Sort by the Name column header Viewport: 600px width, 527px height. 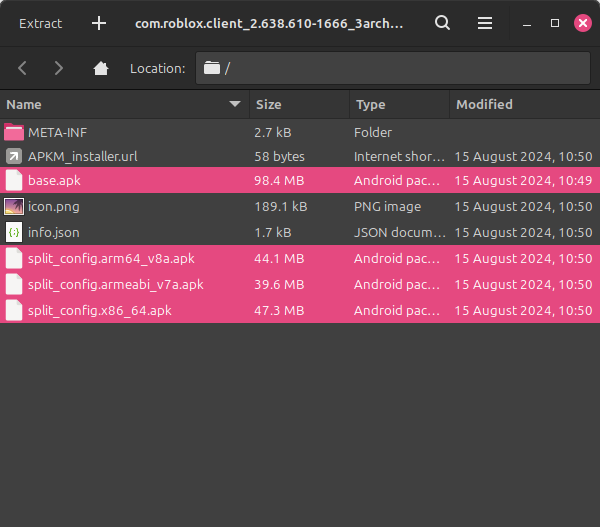pos(100,104)
